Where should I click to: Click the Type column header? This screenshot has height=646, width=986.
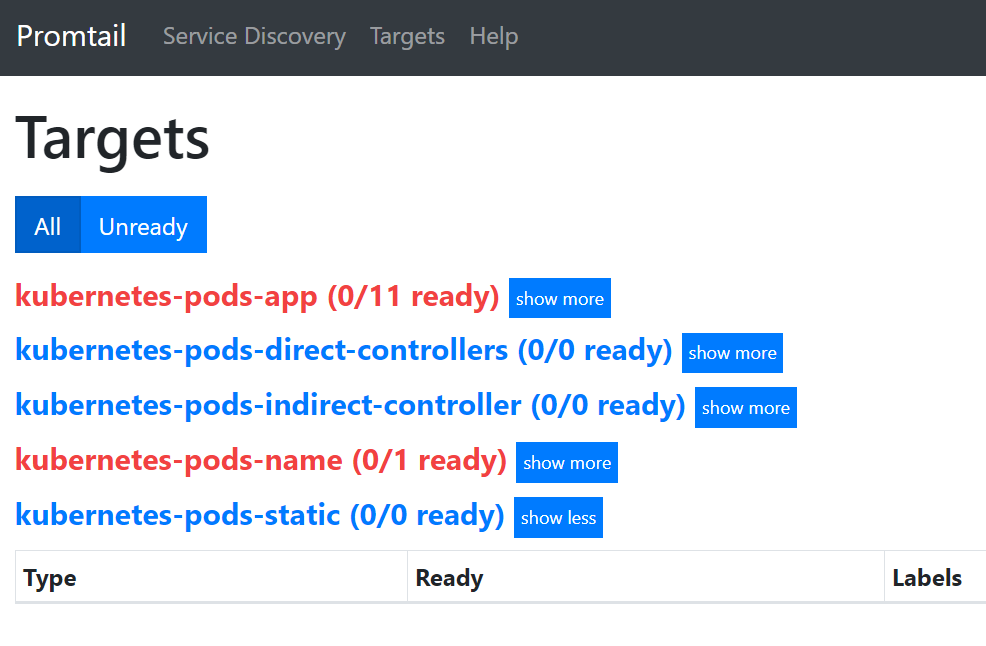(x=211, y=577)
